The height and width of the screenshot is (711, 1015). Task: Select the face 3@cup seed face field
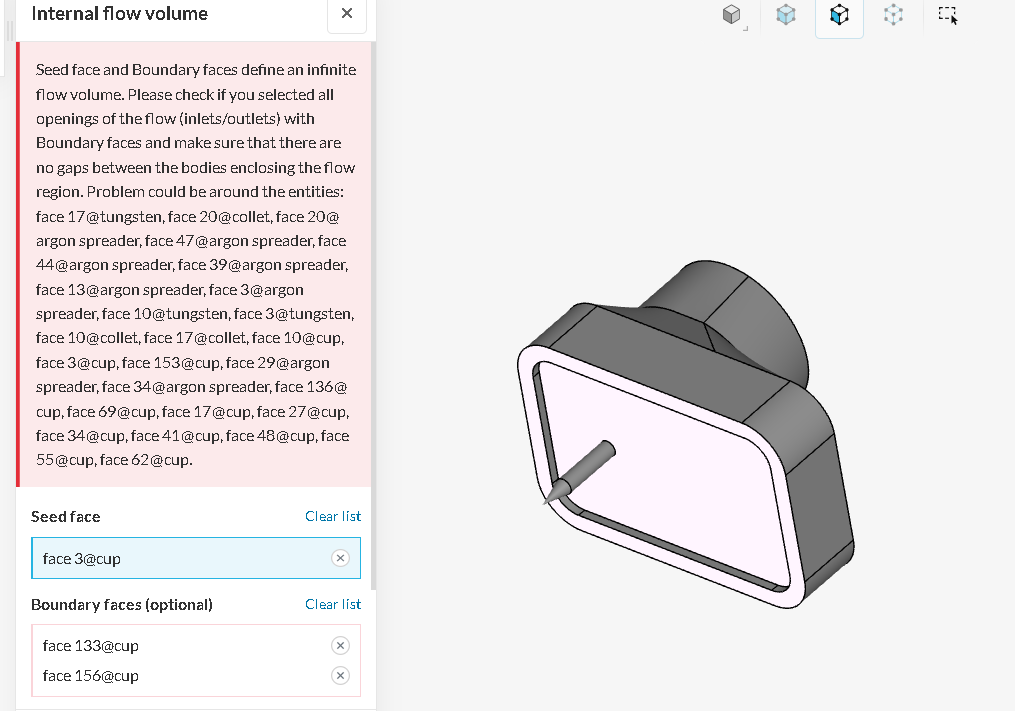(196, 558)
